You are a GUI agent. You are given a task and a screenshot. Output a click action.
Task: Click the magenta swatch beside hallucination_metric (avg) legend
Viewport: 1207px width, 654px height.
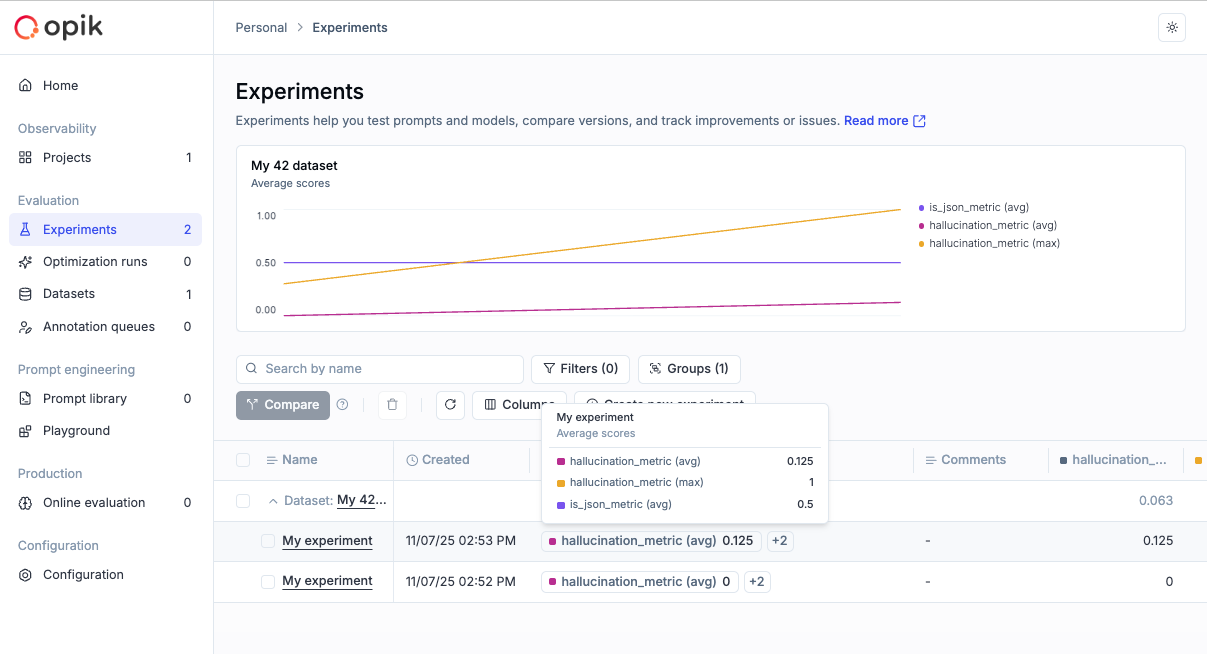[920, 225]
